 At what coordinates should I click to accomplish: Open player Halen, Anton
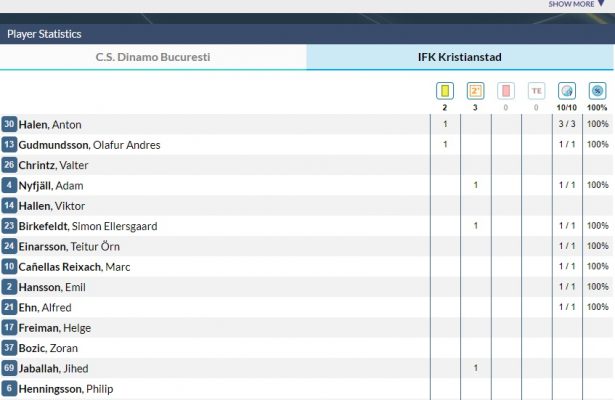click(50, 125)
